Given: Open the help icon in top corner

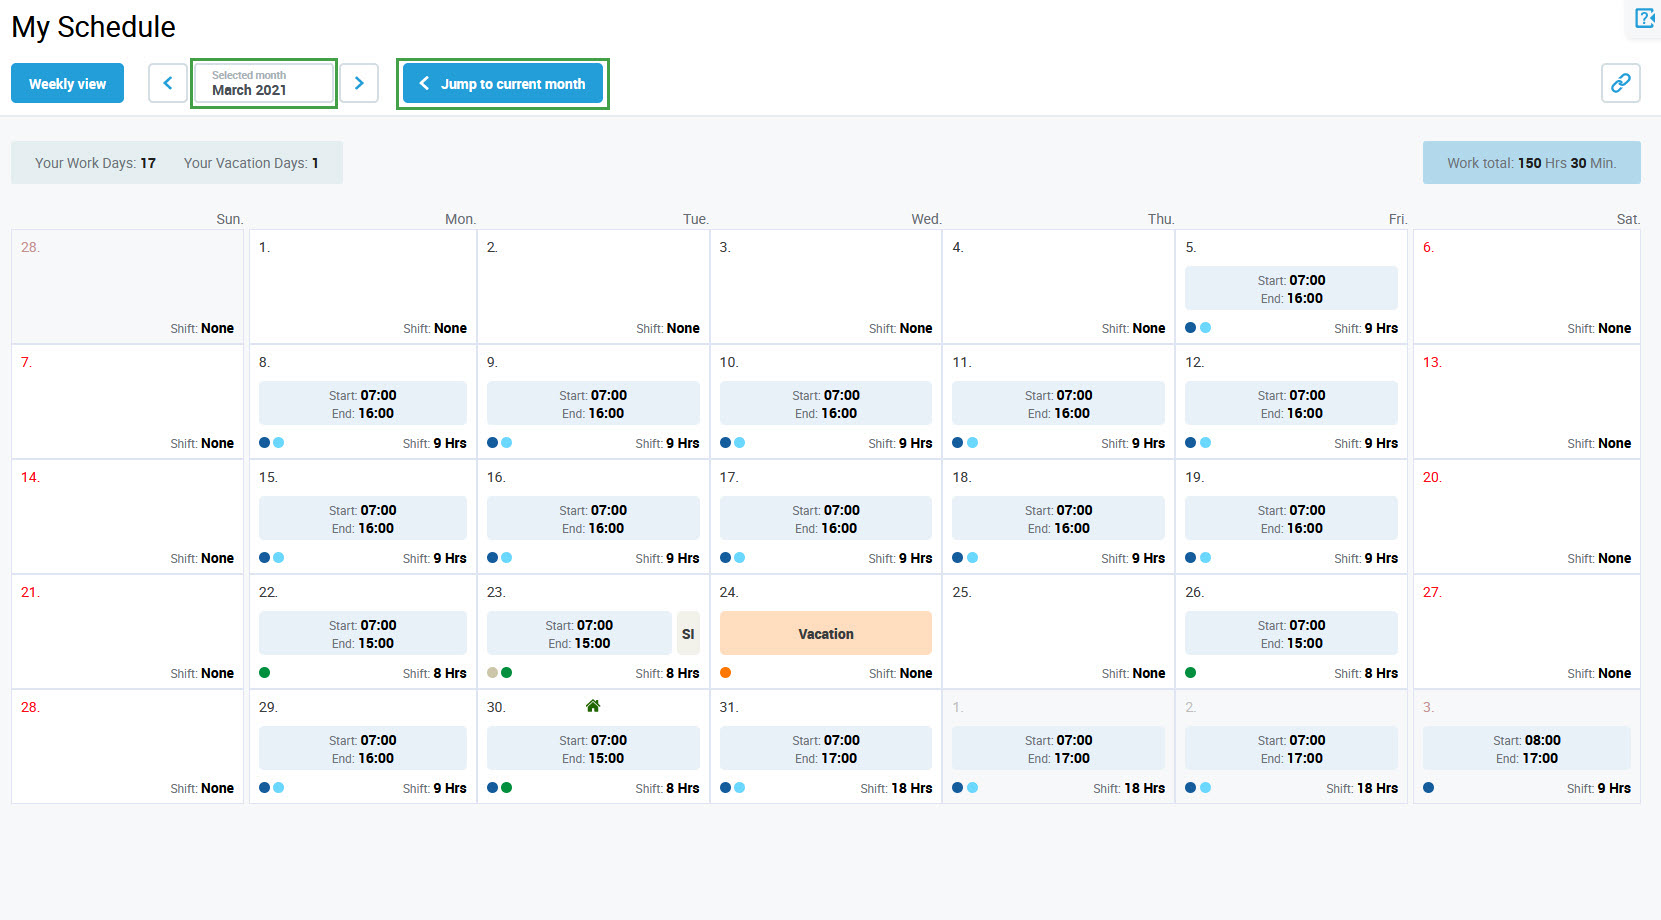Looking at the screenshot, I should pyautogui.click(x=1643, y=18).
